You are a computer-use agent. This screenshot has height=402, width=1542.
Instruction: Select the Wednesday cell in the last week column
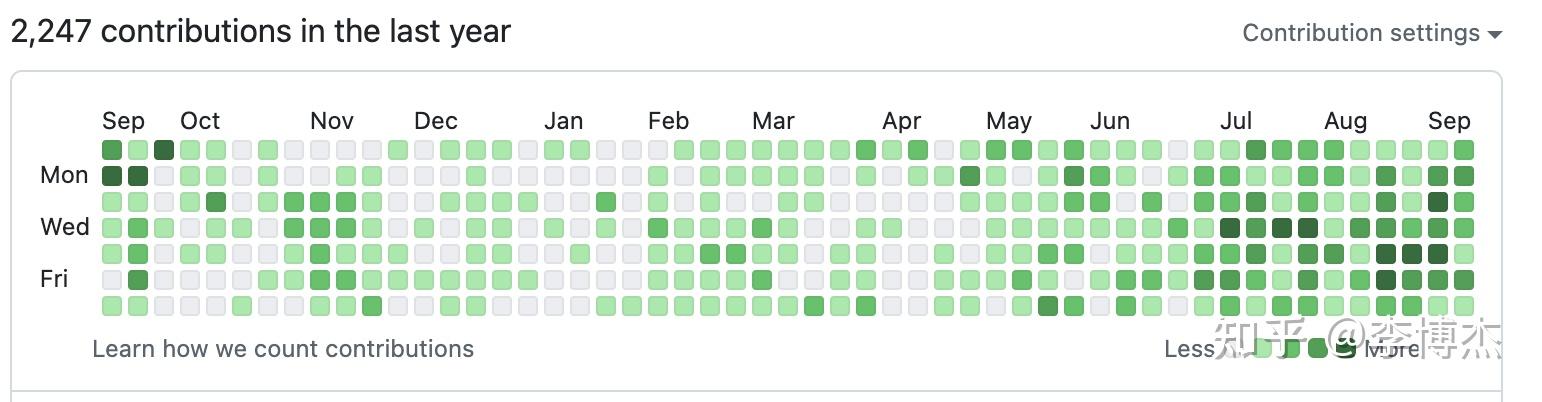pos(1464,228)
